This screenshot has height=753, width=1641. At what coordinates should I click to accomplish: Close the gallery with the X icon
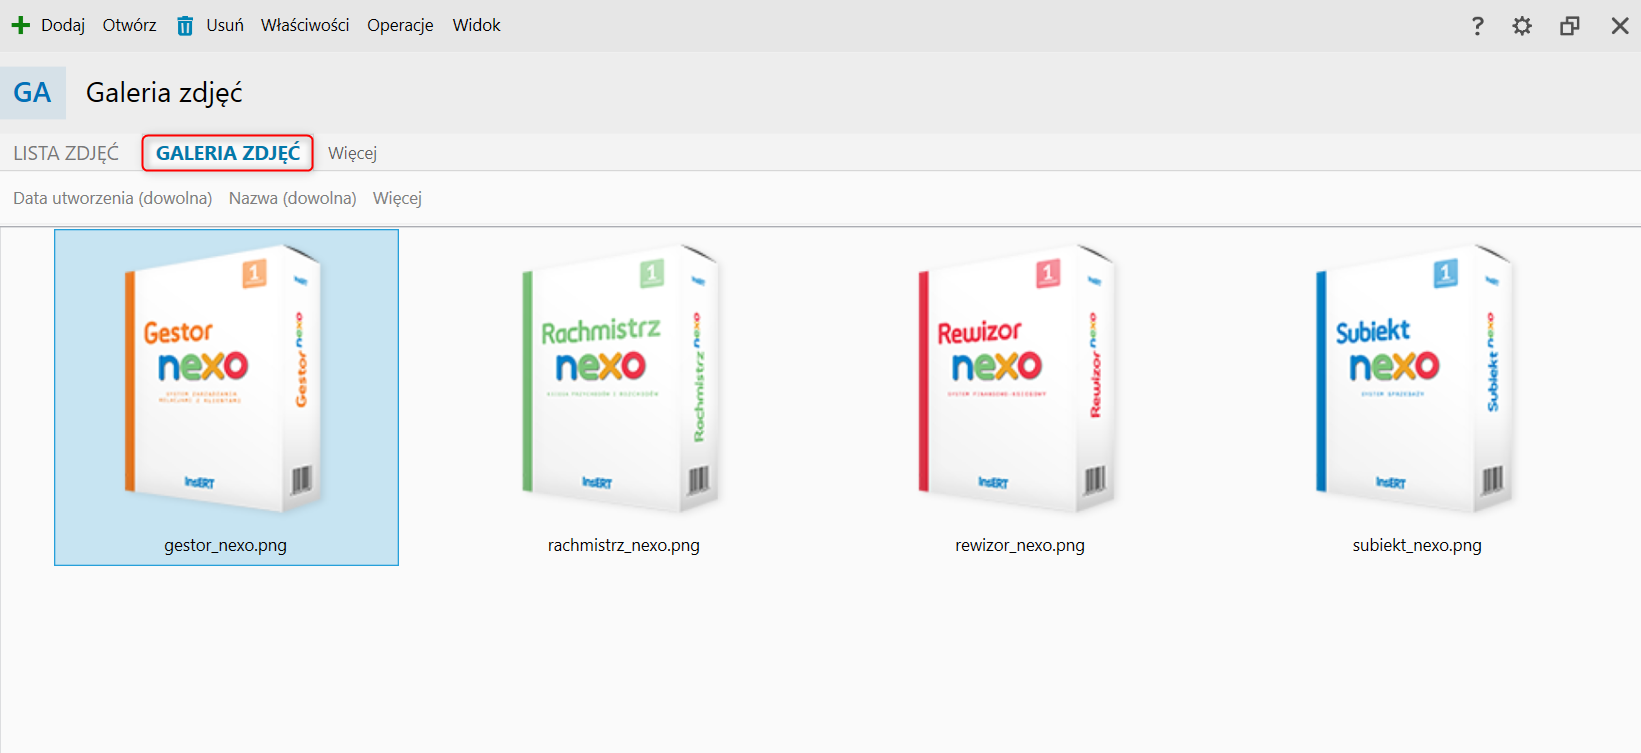pos(1620,26)
